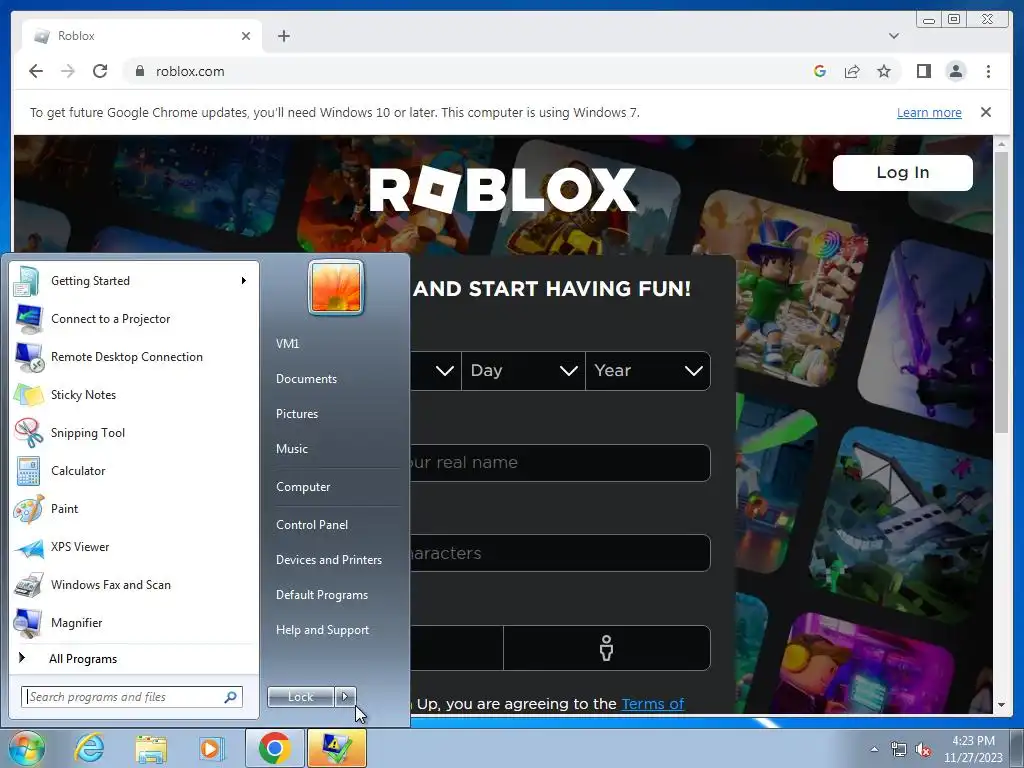Click the password input field
Viewport: 1024px width, 768px height.
click(560, 552)
